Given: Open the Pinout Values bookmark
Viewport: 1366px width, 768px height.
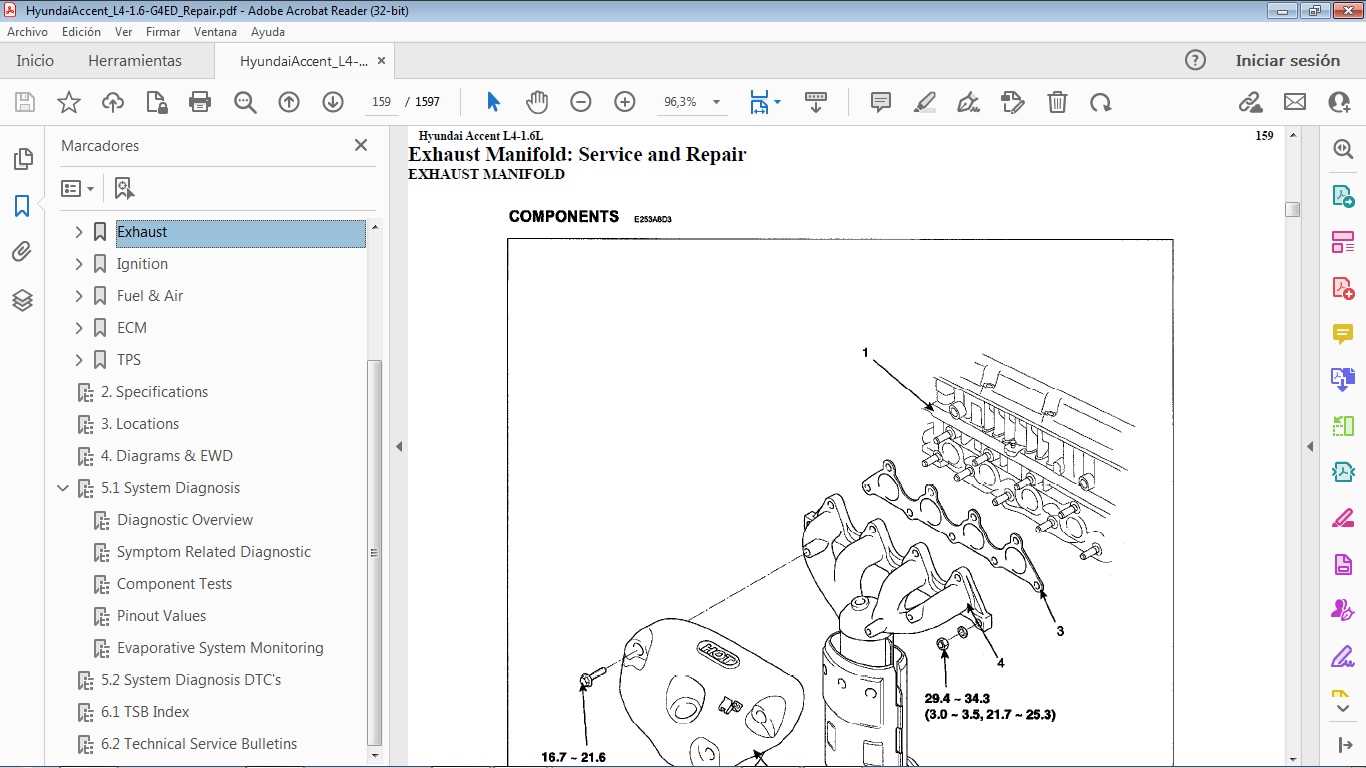Looking at the screenshot, I should (x=161, y=616).
